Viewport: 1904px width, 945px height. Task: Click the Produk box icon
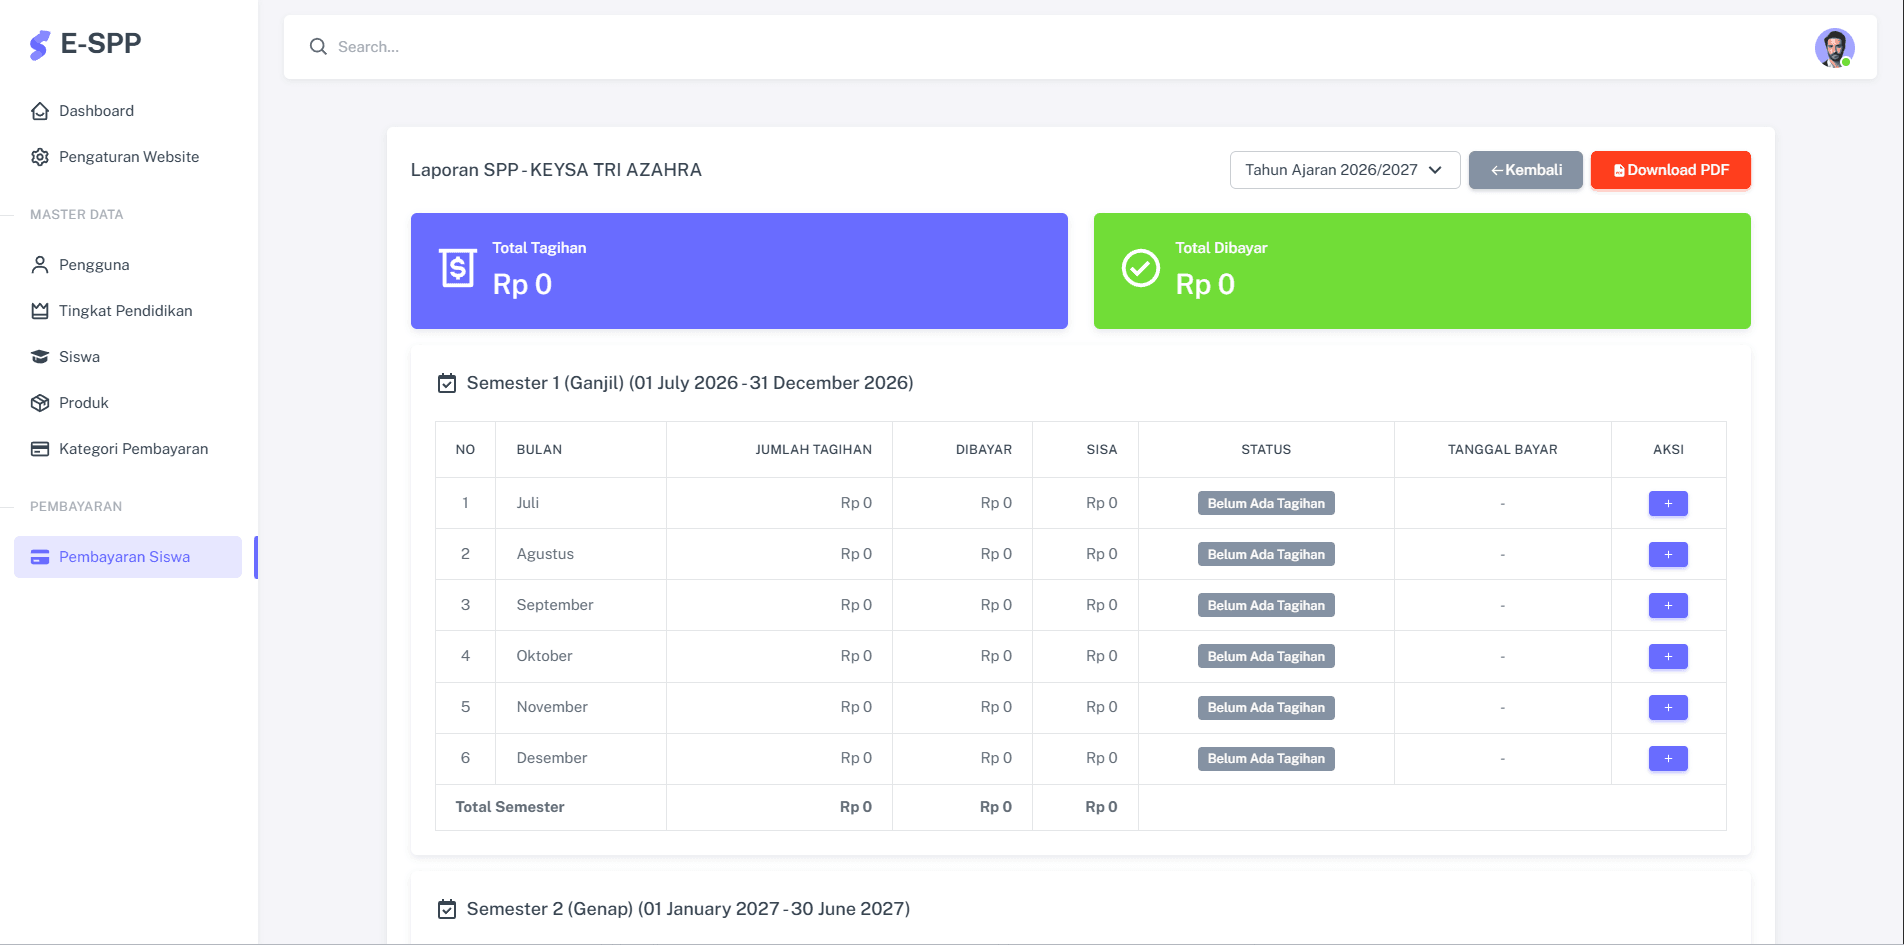point(40,403)
